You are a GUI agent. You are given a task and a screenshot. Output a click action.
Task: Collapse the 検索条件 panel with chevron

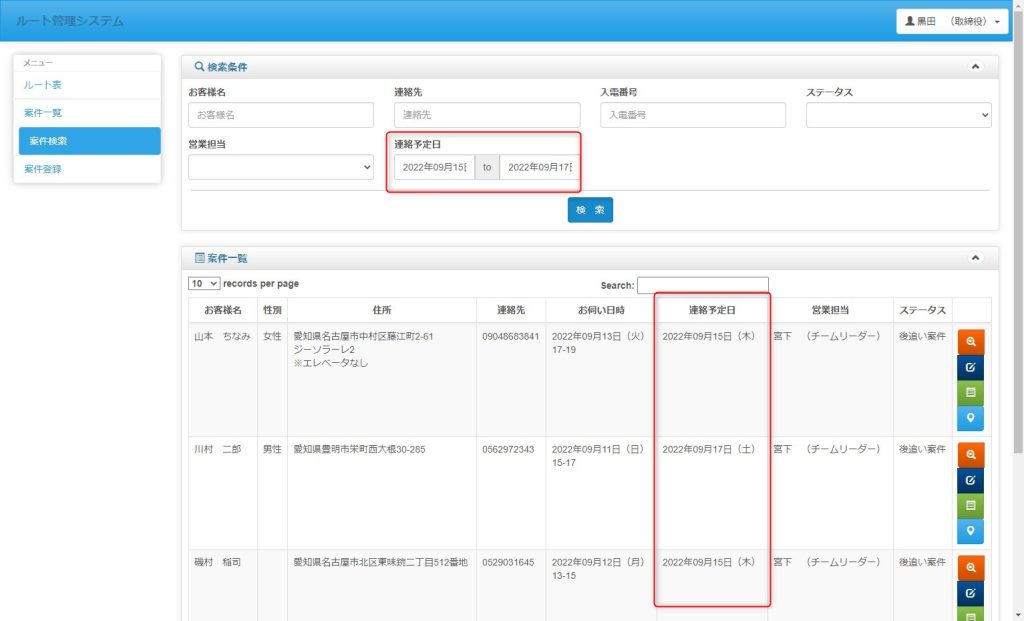click(x=976, y=67)
